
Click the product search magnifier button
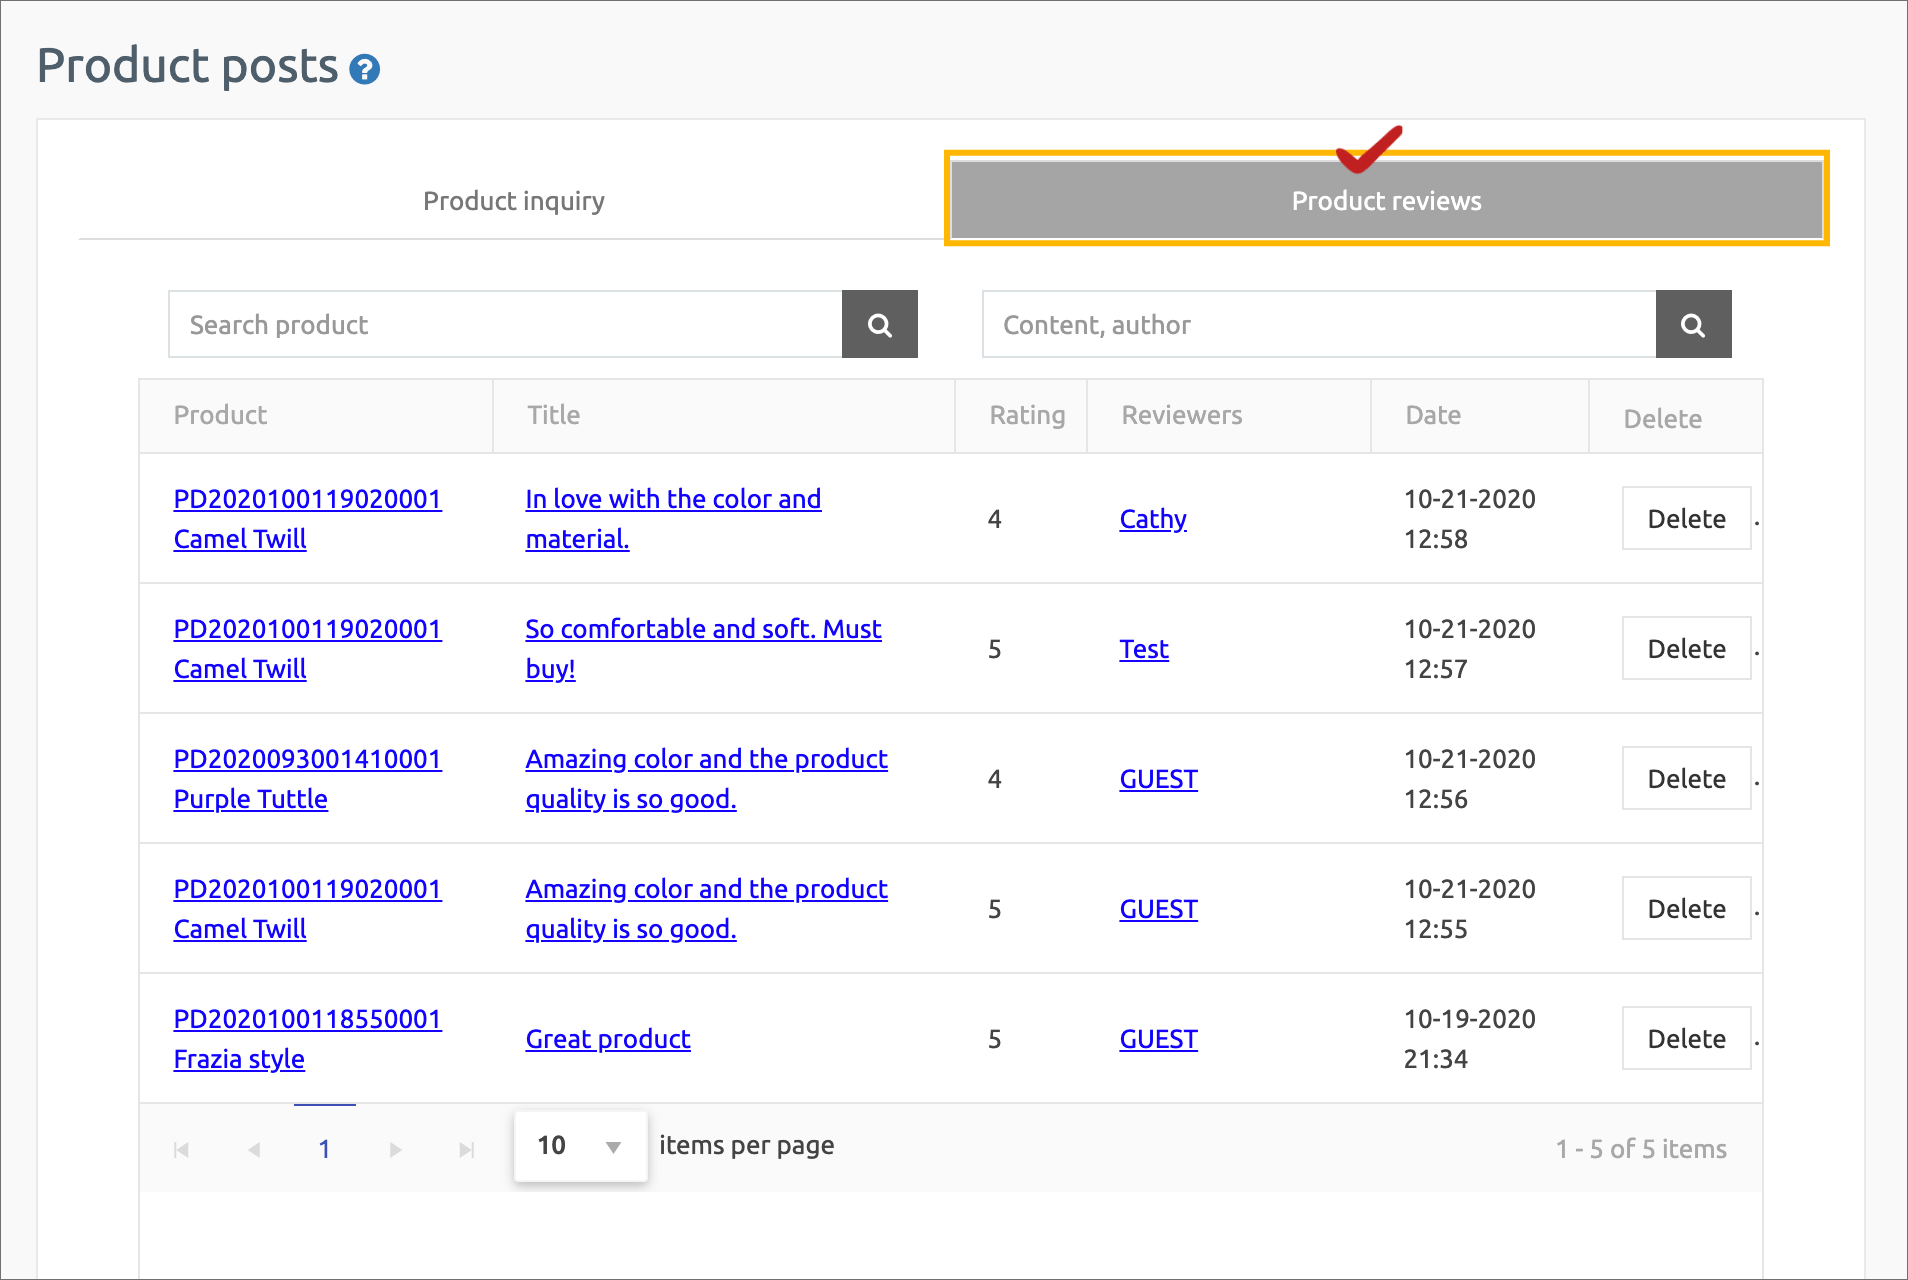(x=879, y=325)
